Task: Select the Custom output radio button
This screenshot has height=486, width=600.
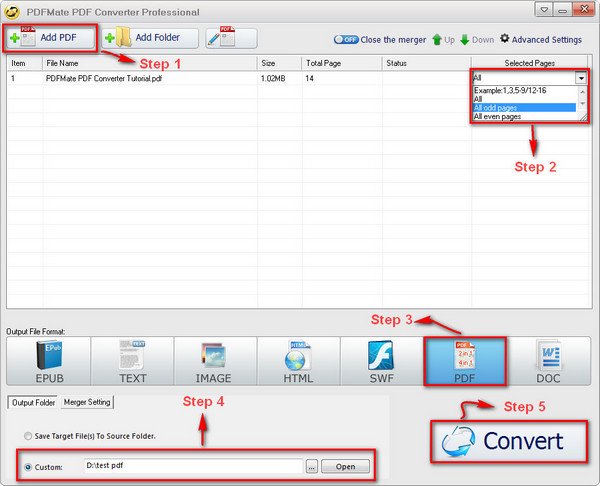Action: point(28,467)
